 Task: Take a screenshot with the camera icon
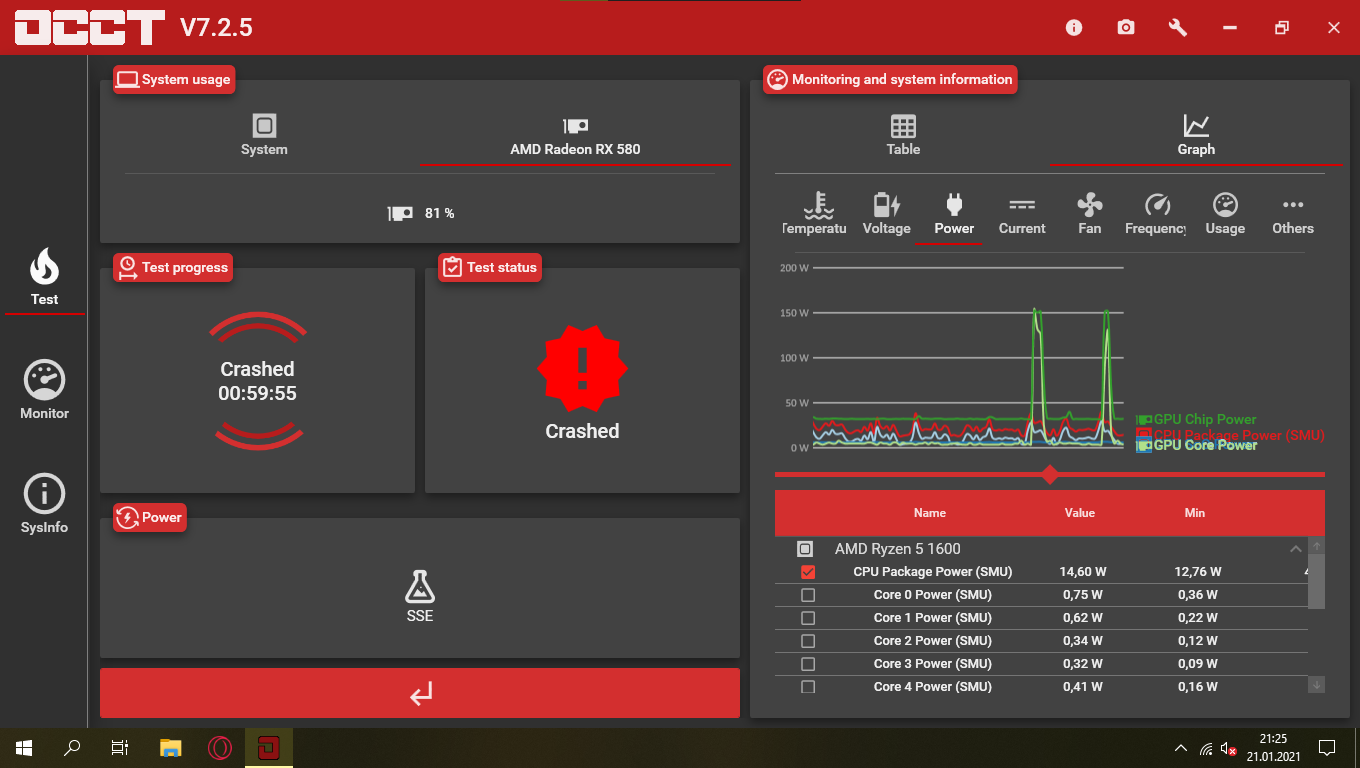(x=1126, y=28)
